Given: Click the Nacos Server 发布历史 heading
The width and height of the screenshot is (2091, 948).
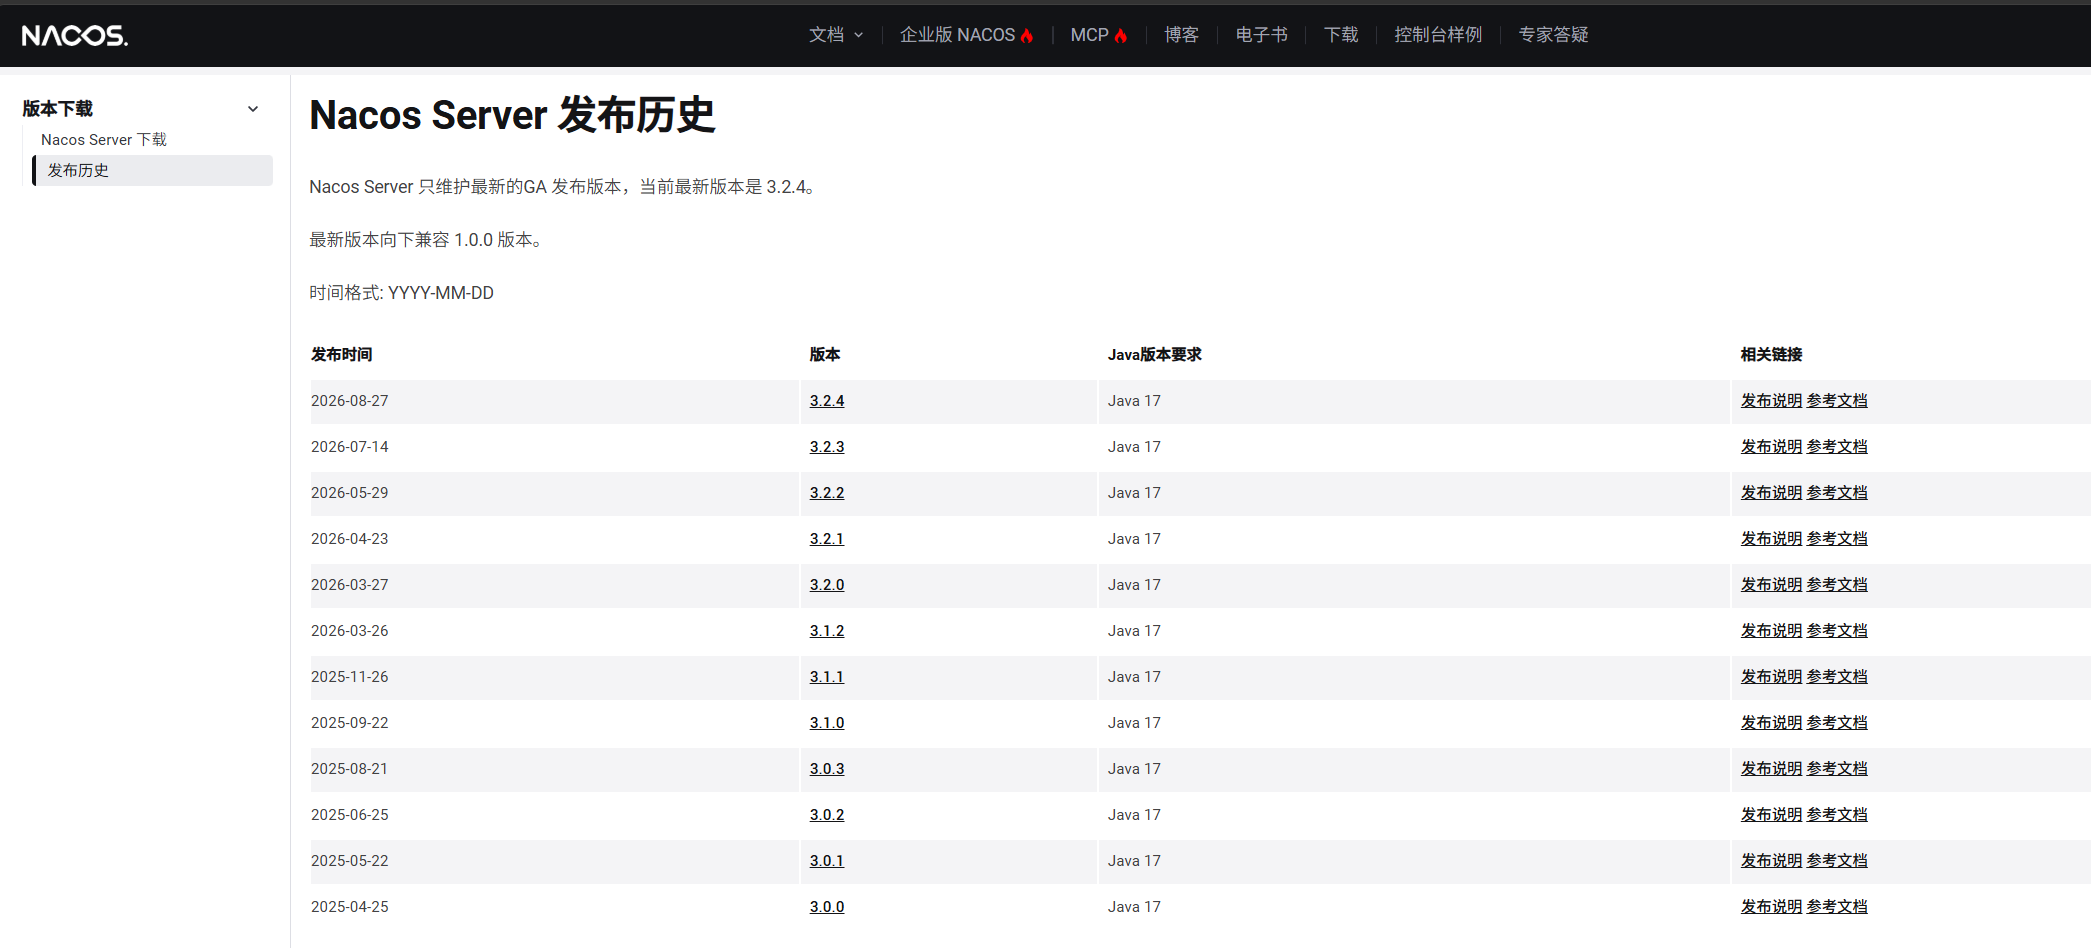Looking at the screenshot, I should 512,115.
